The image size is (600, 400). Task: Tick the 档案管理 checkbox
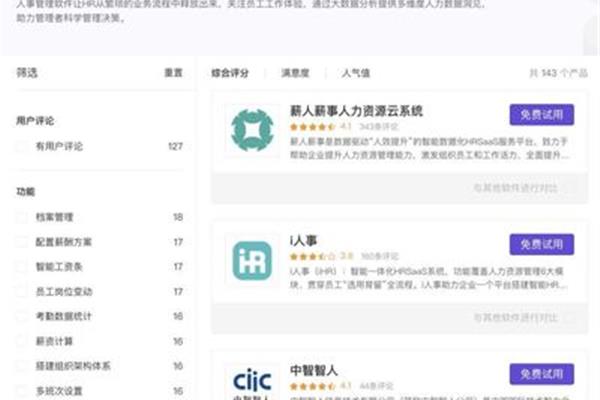coord(21,217)
